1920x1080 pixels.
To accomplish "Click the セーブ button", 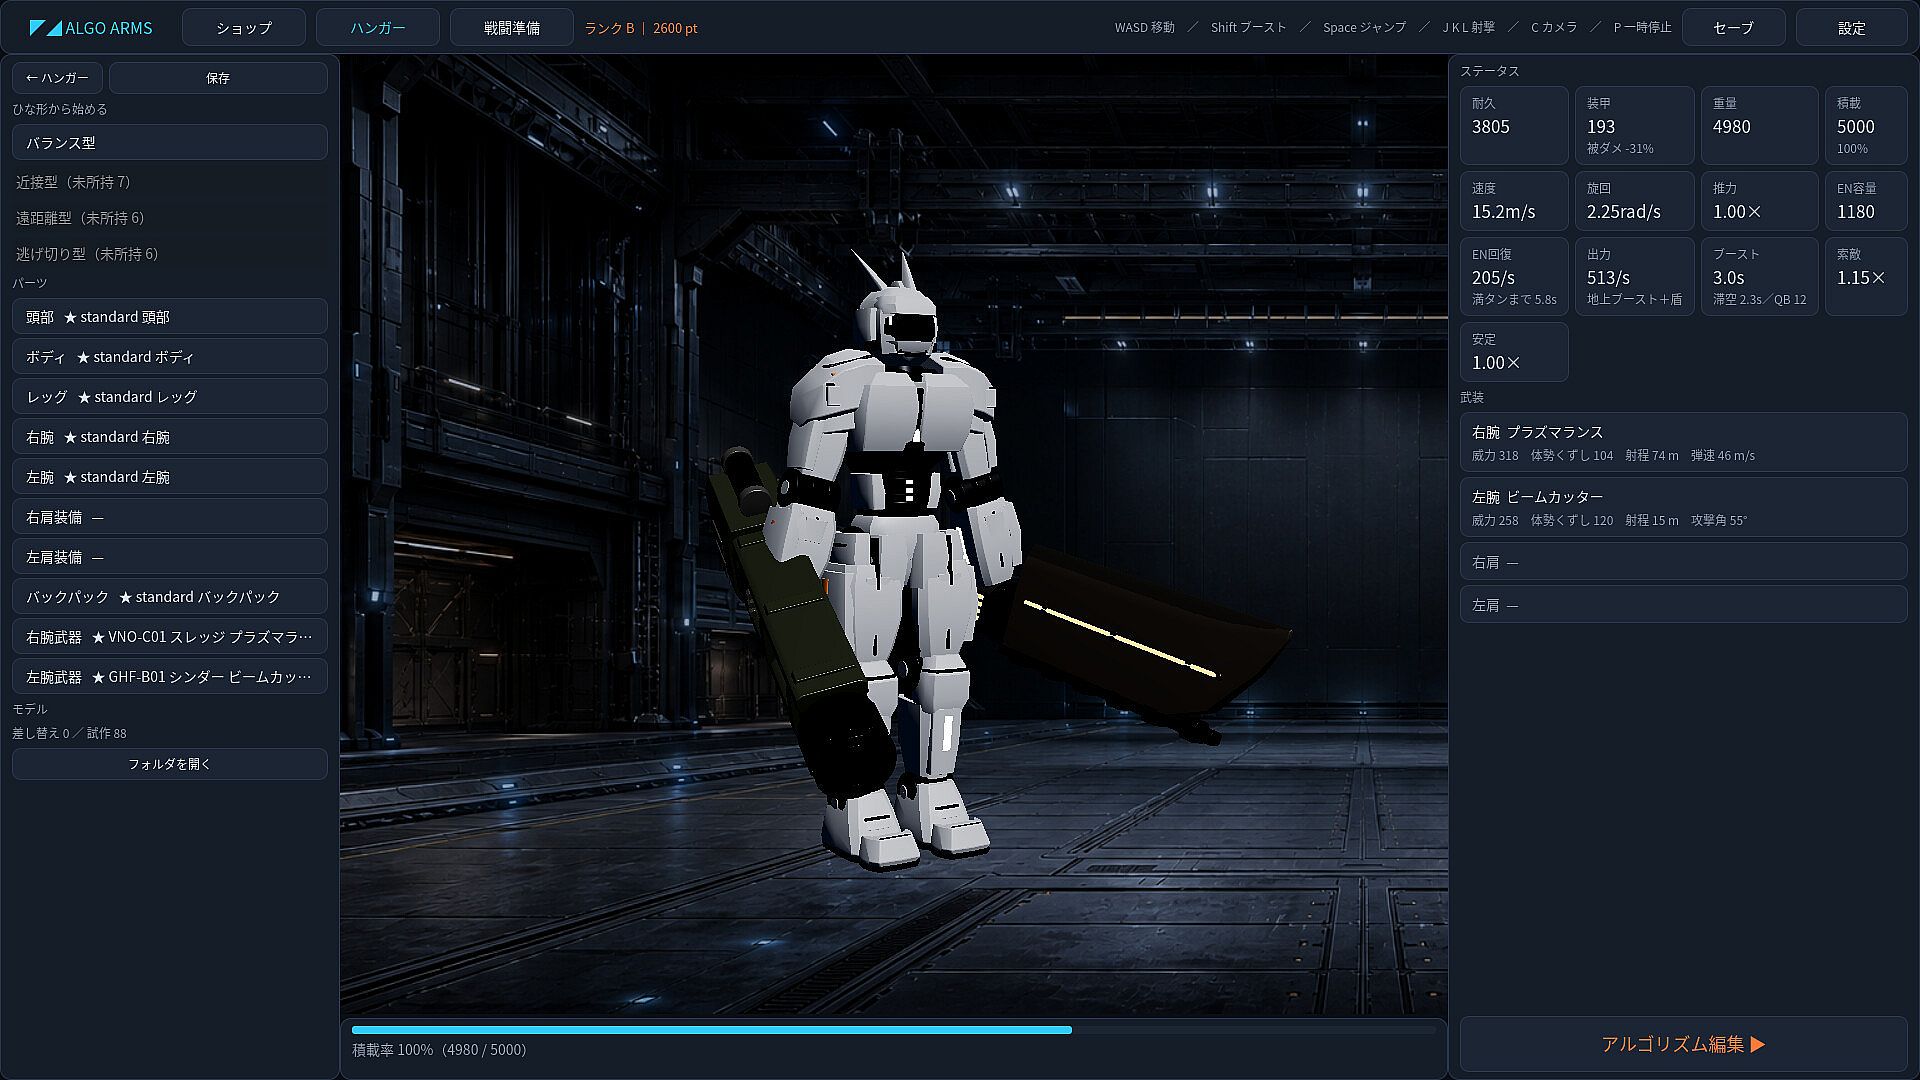I will click(1733, 28).
